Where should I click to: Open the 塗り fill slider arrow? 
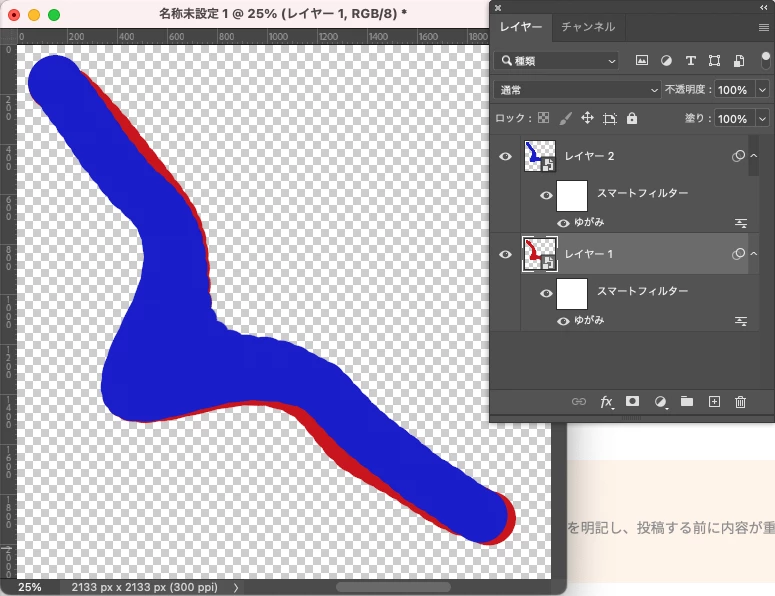[x=762, y=119]
